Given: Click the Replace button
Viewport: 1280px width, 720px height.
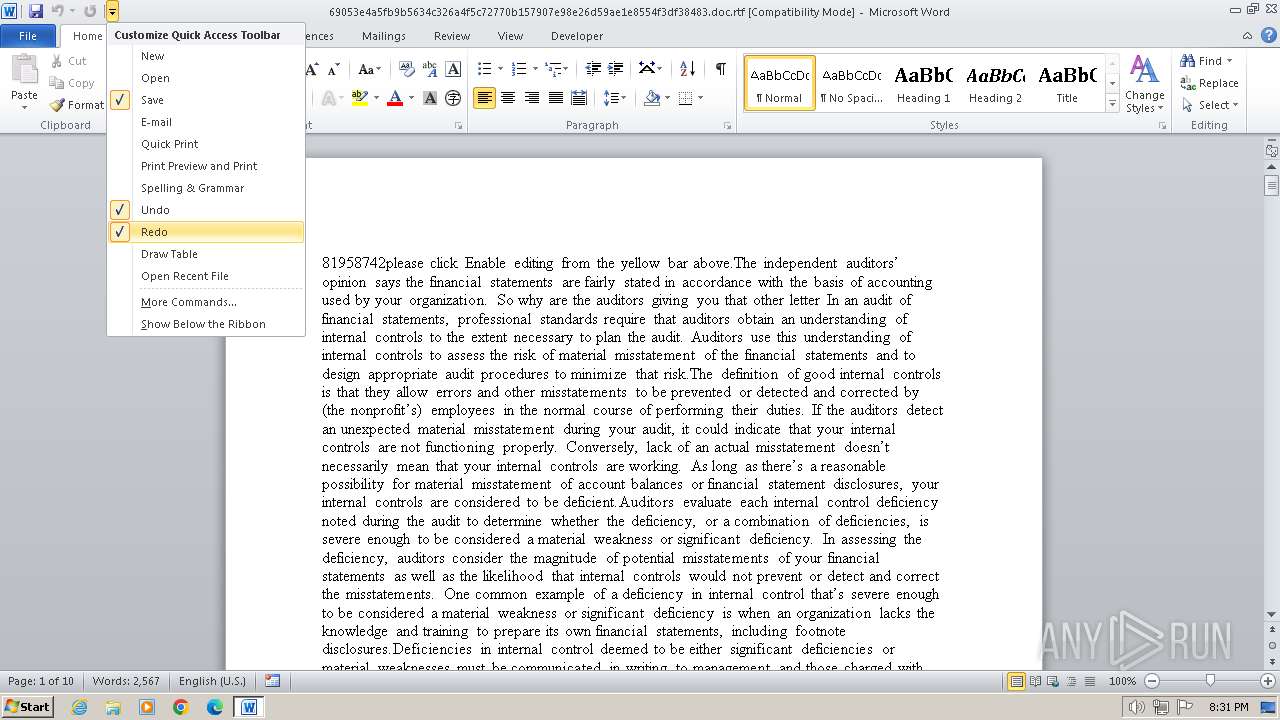Looking at the screenshot, I should (1210, 83).
